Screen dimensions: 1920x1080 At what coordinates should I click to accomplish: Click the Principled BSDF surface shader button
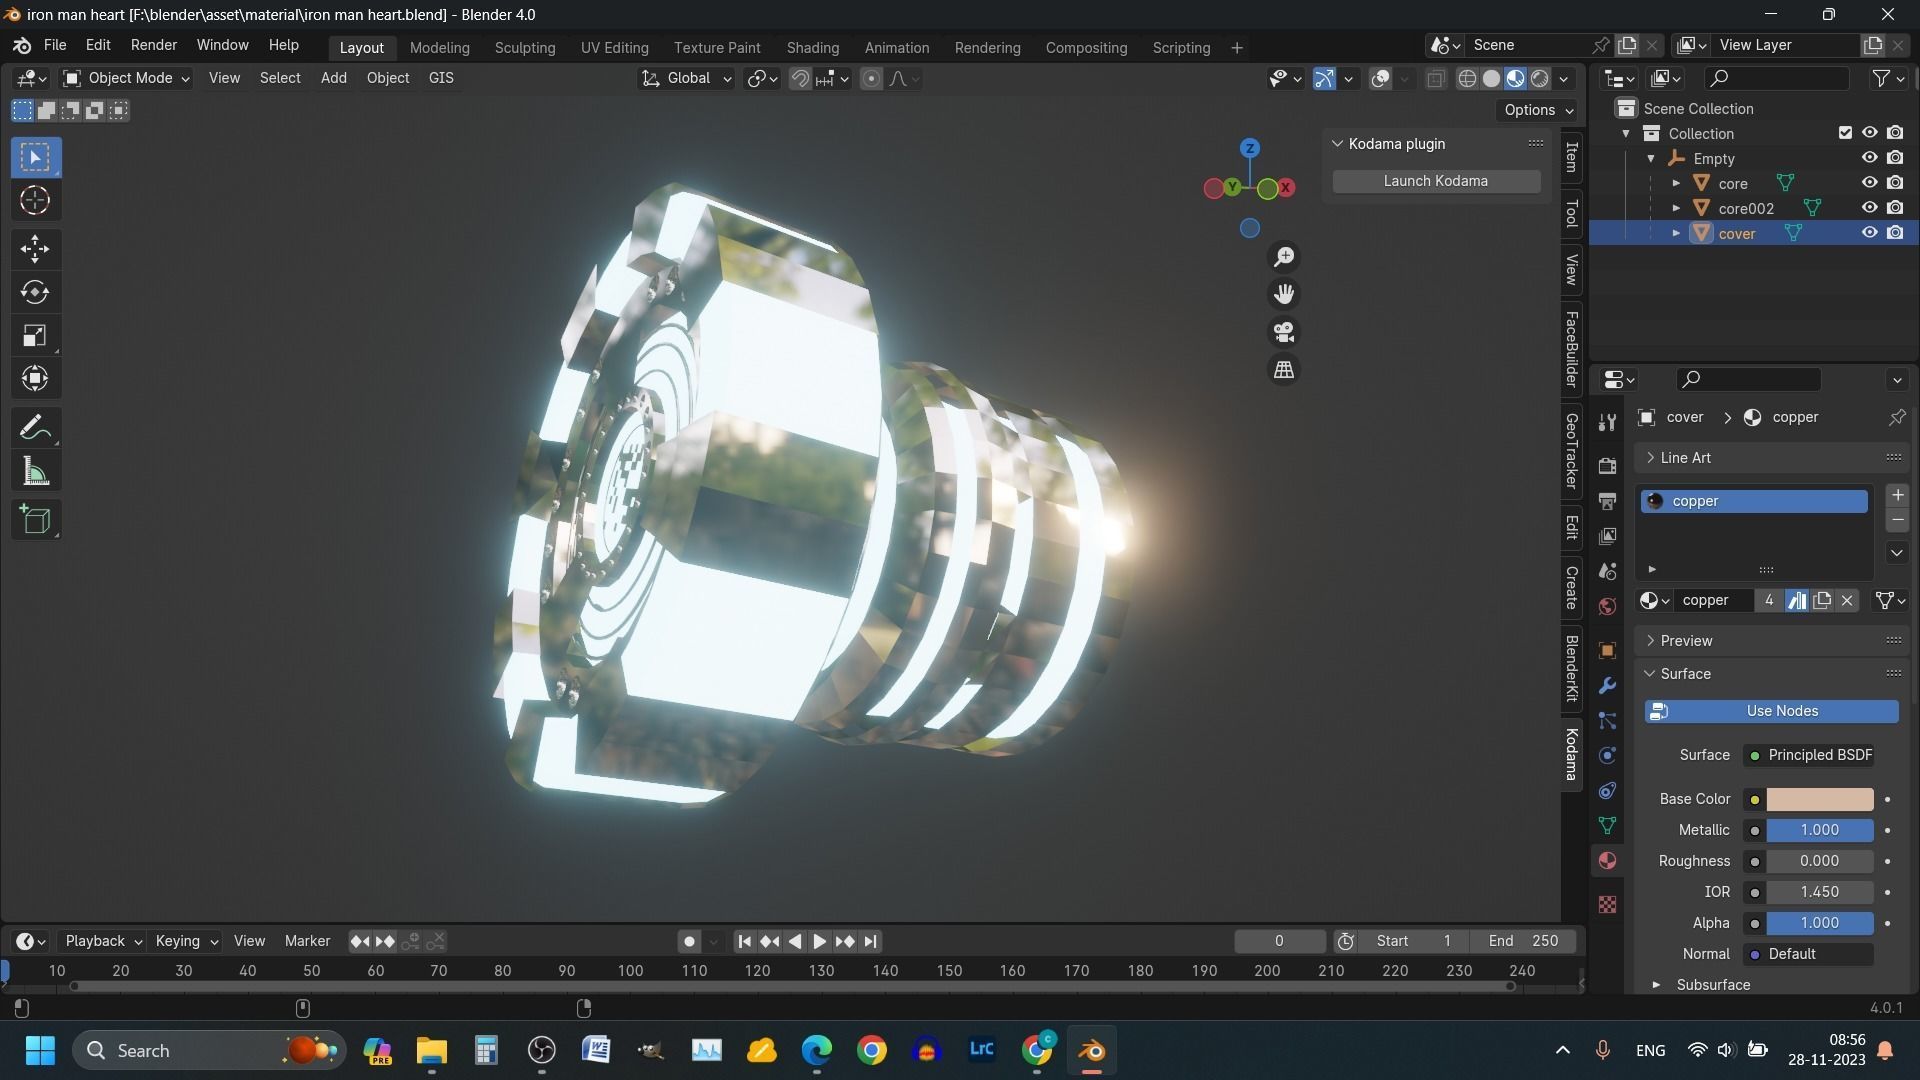(1808, 755)
